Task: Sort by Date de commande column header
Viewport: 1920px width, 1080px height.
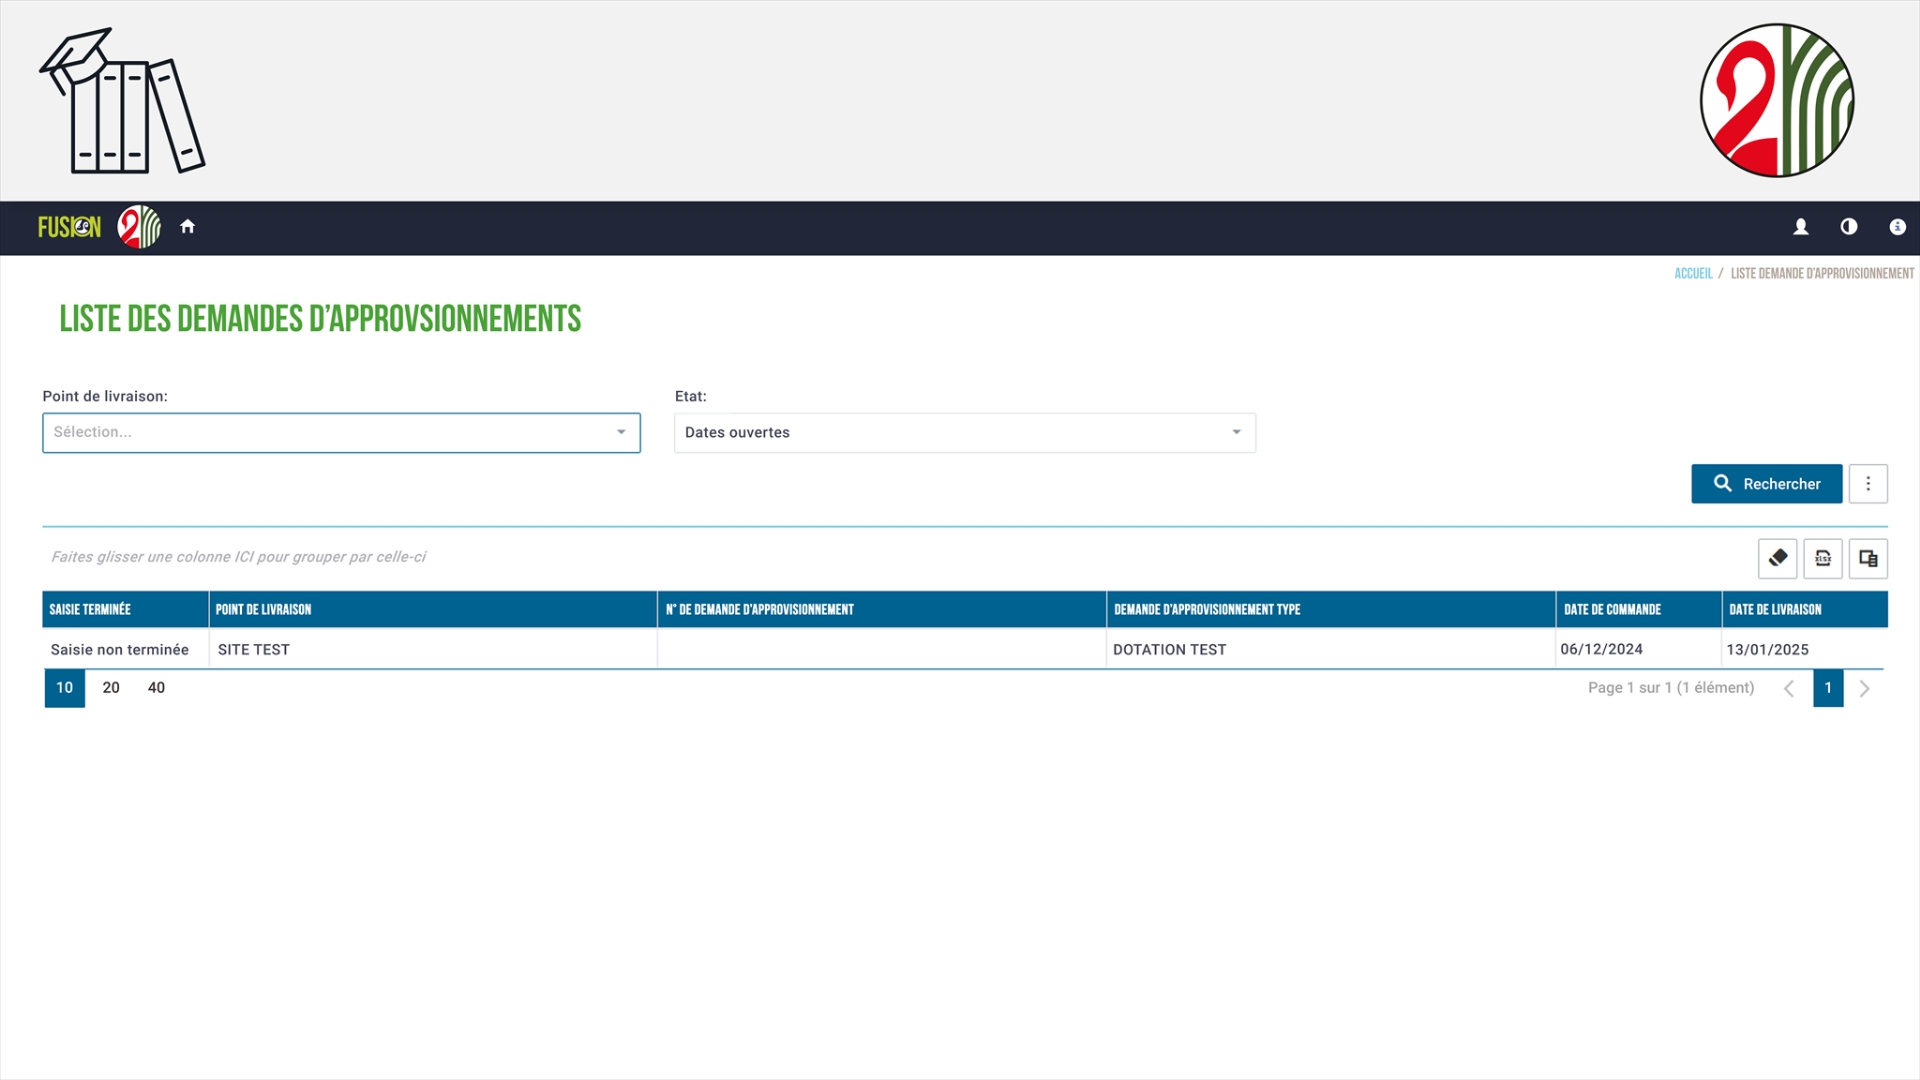Action: (x=1612, y=609)
